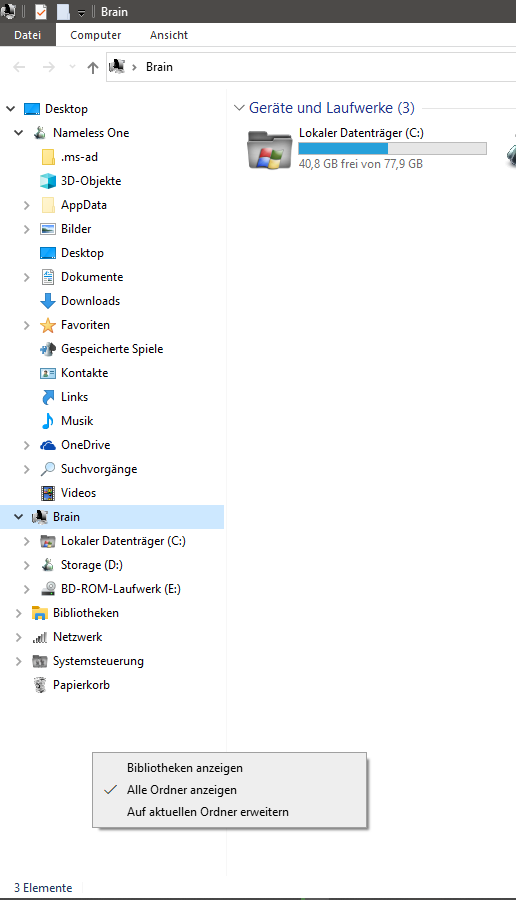516x900 pixels.
Task: Click the Netzwerk signal icon
Action: (x=40, y=637)
